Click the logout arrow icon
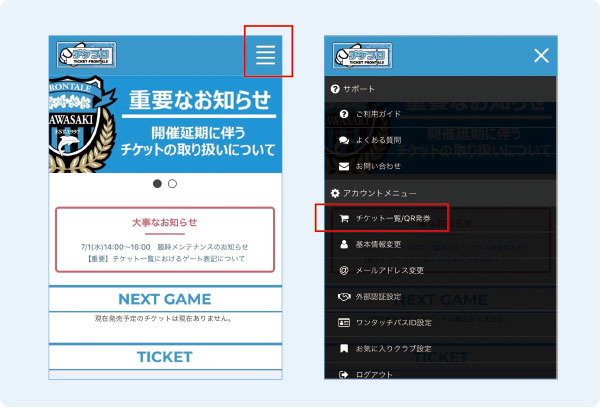The image size is (600, 408). 344,374
